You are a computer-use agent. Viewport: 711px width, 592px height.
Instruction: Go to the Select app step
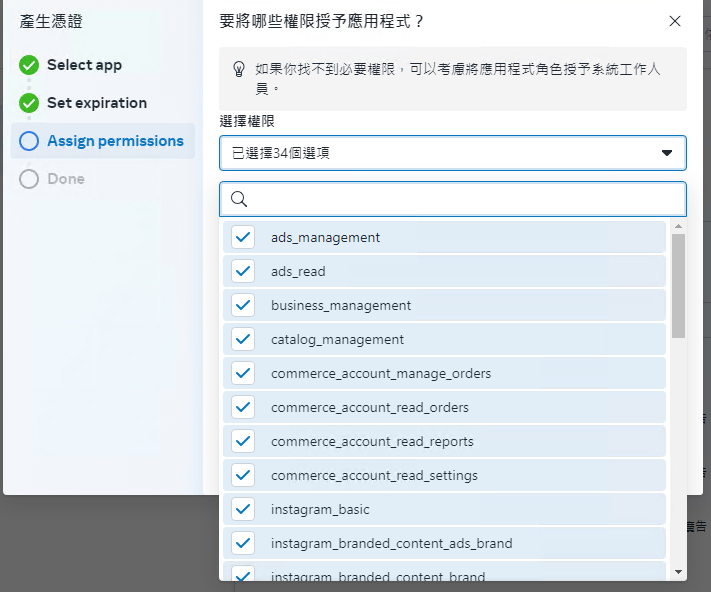pyautogui.click(x=84, y=65)
